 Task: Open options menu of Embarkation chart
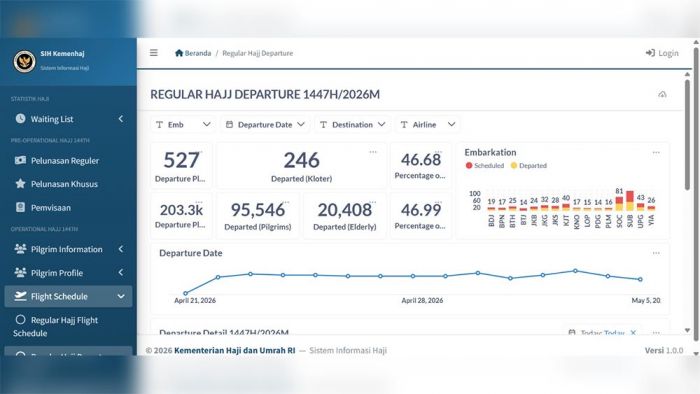[x=656, y=153]
